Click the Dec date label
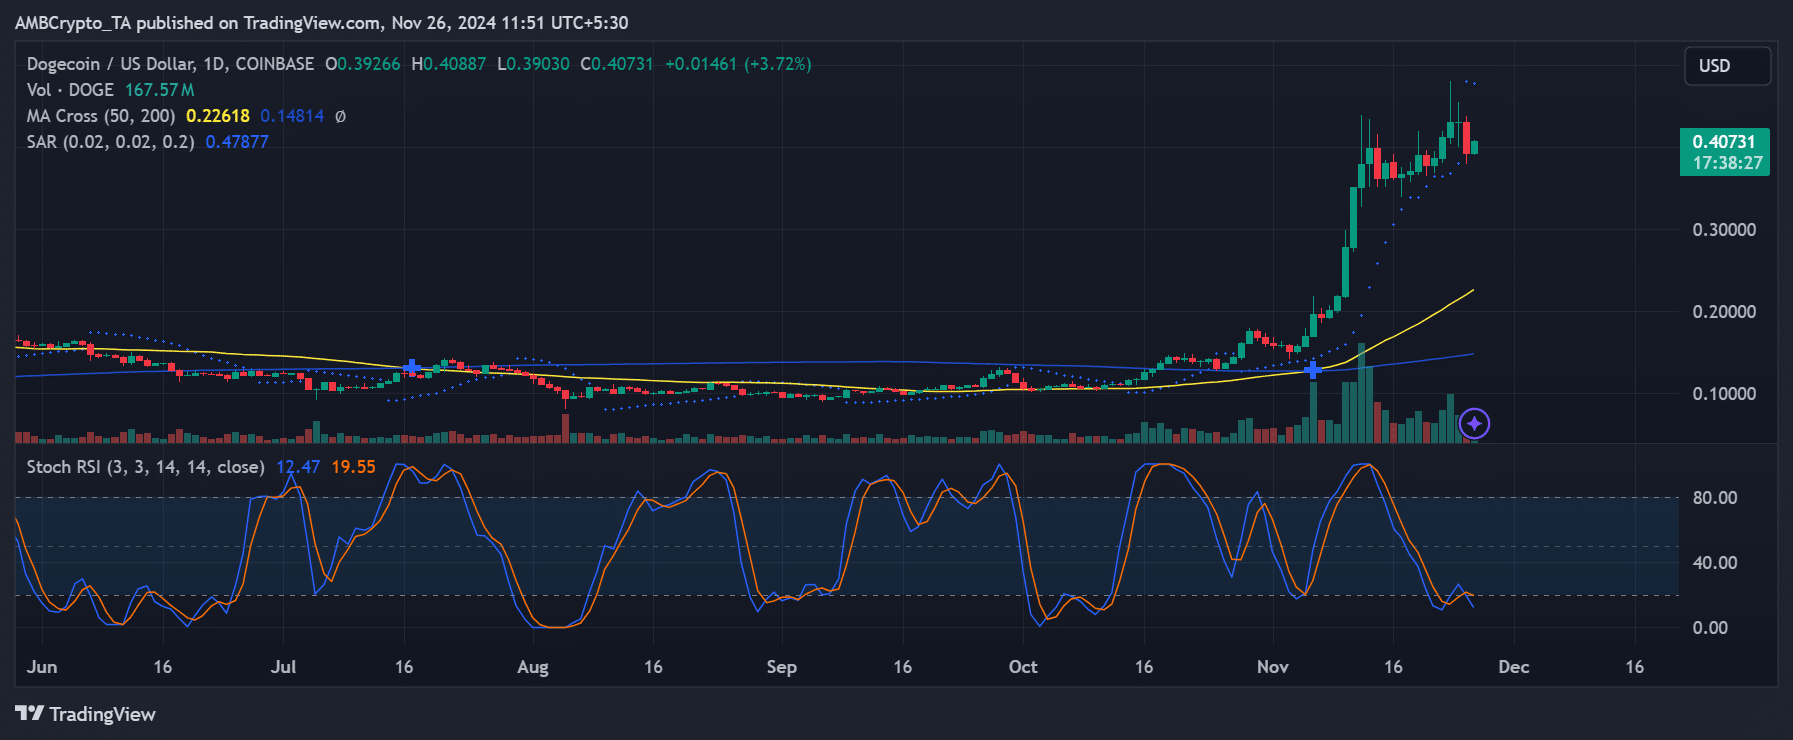This screenshot has height=740, width=1793. tap(1514, 667)
